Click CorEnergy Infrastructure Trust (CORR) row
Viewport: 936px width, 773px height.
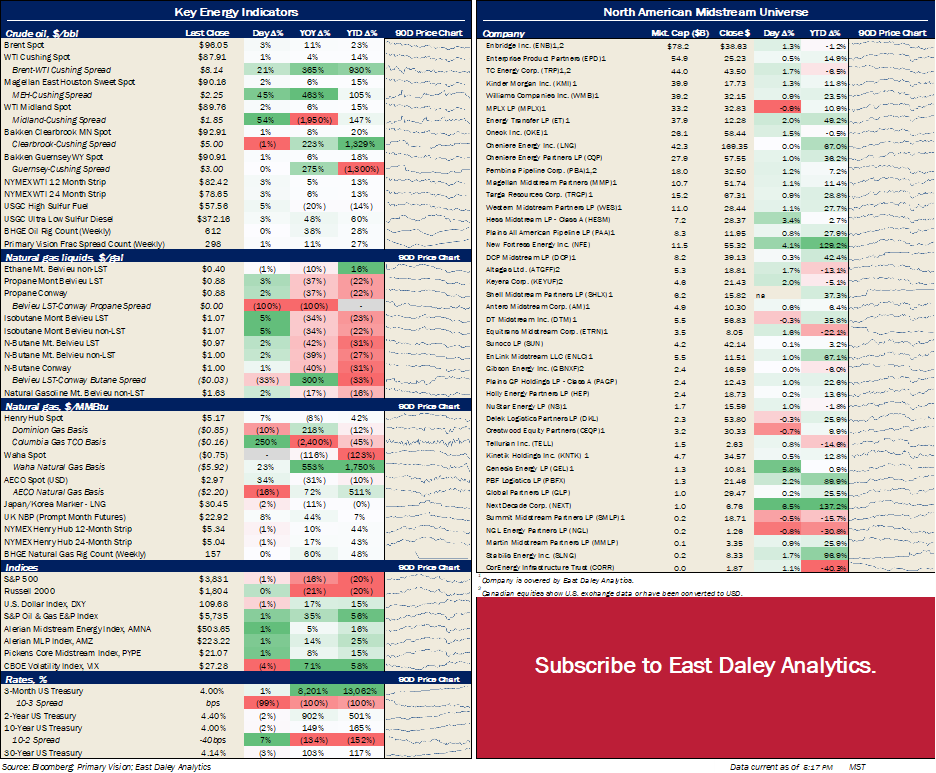click(x=663, y=568)
